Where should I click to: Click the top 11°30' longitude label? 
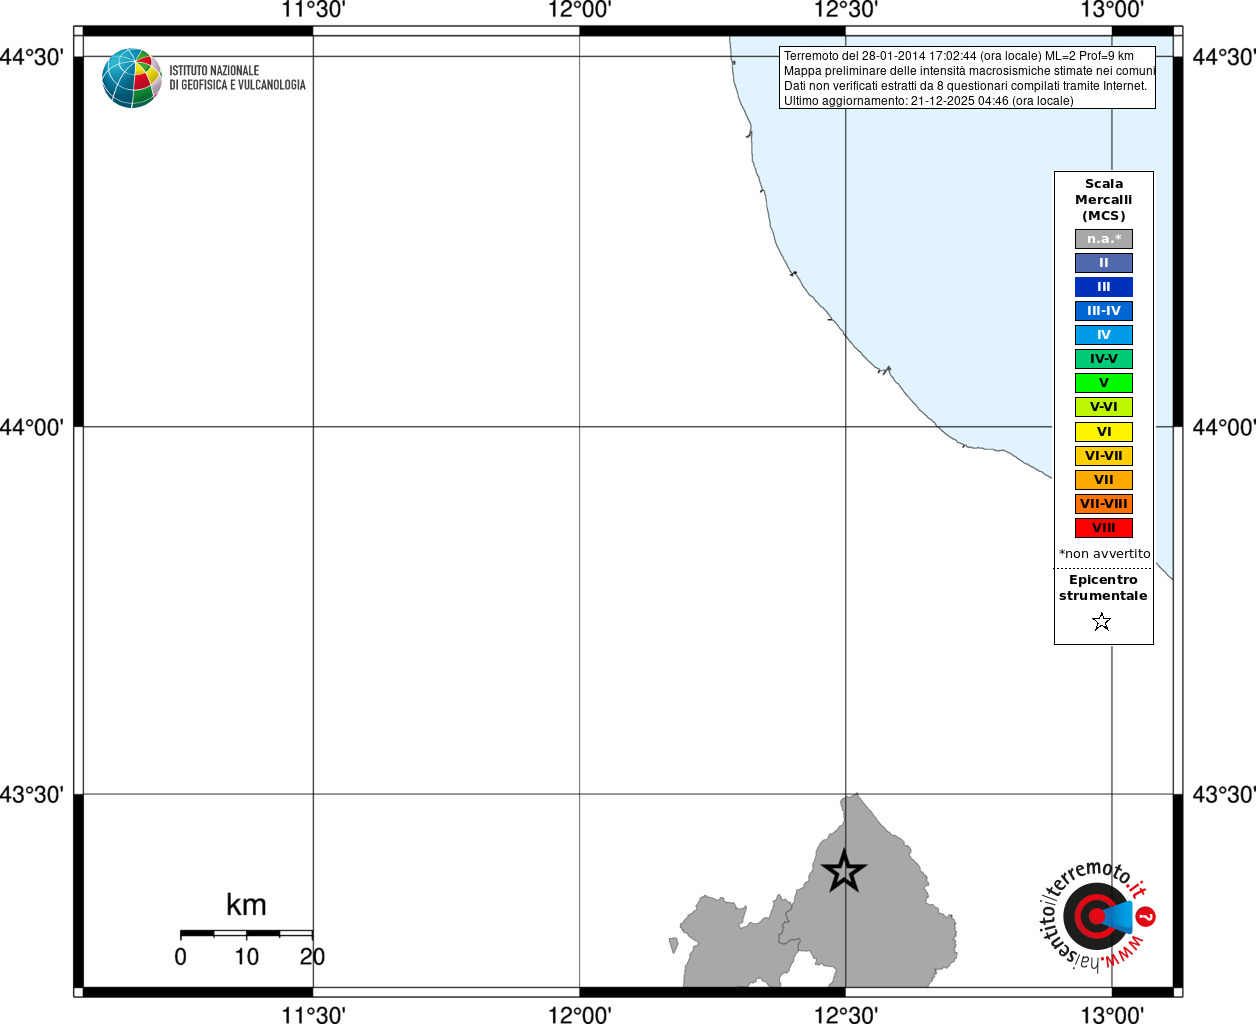click(313, 10)
